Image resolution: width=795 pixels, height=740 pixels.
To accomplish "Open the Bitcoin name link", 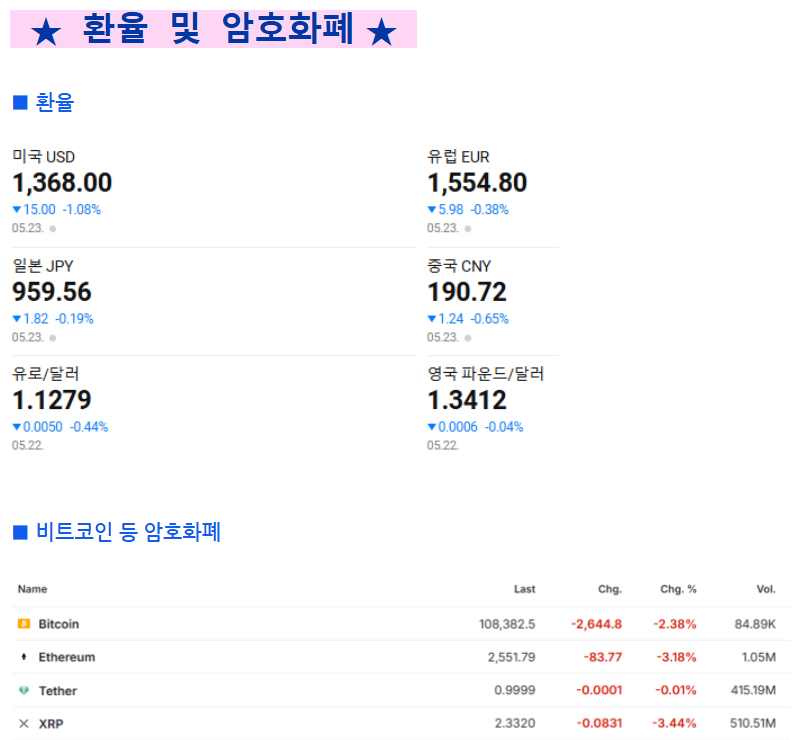I will (x=59, y=624).
